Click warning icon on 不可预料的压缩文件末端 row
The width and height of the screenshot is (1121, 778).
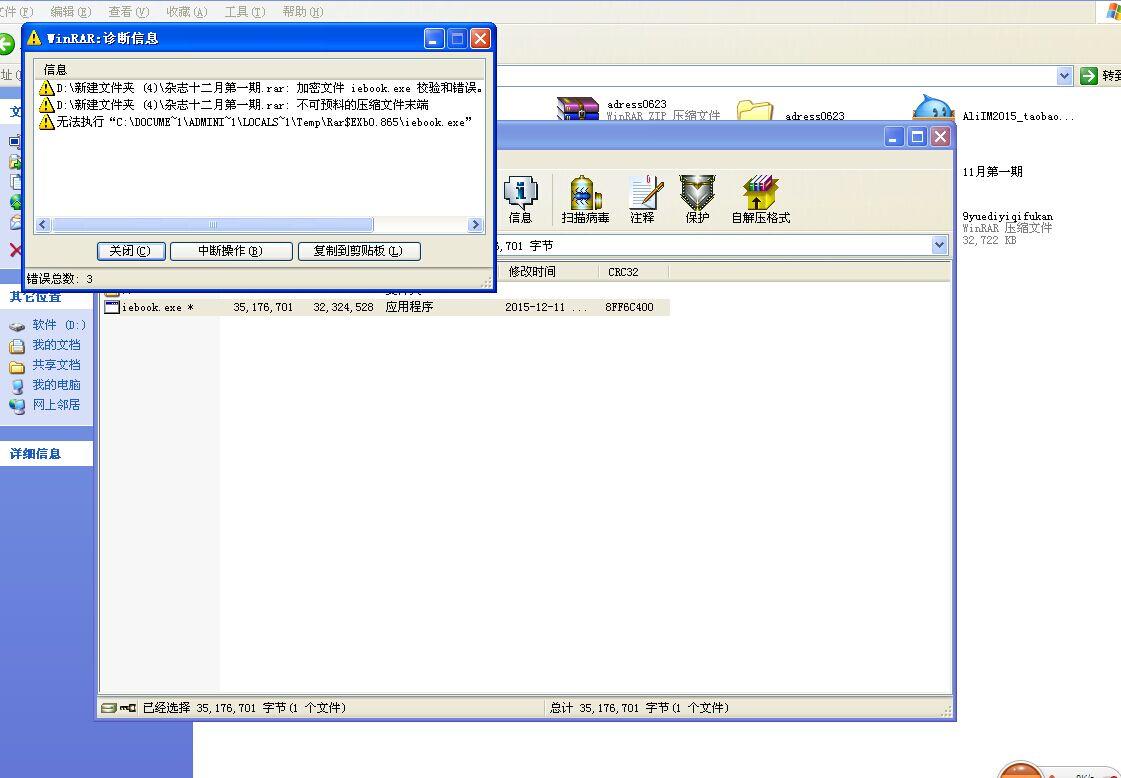46,105
